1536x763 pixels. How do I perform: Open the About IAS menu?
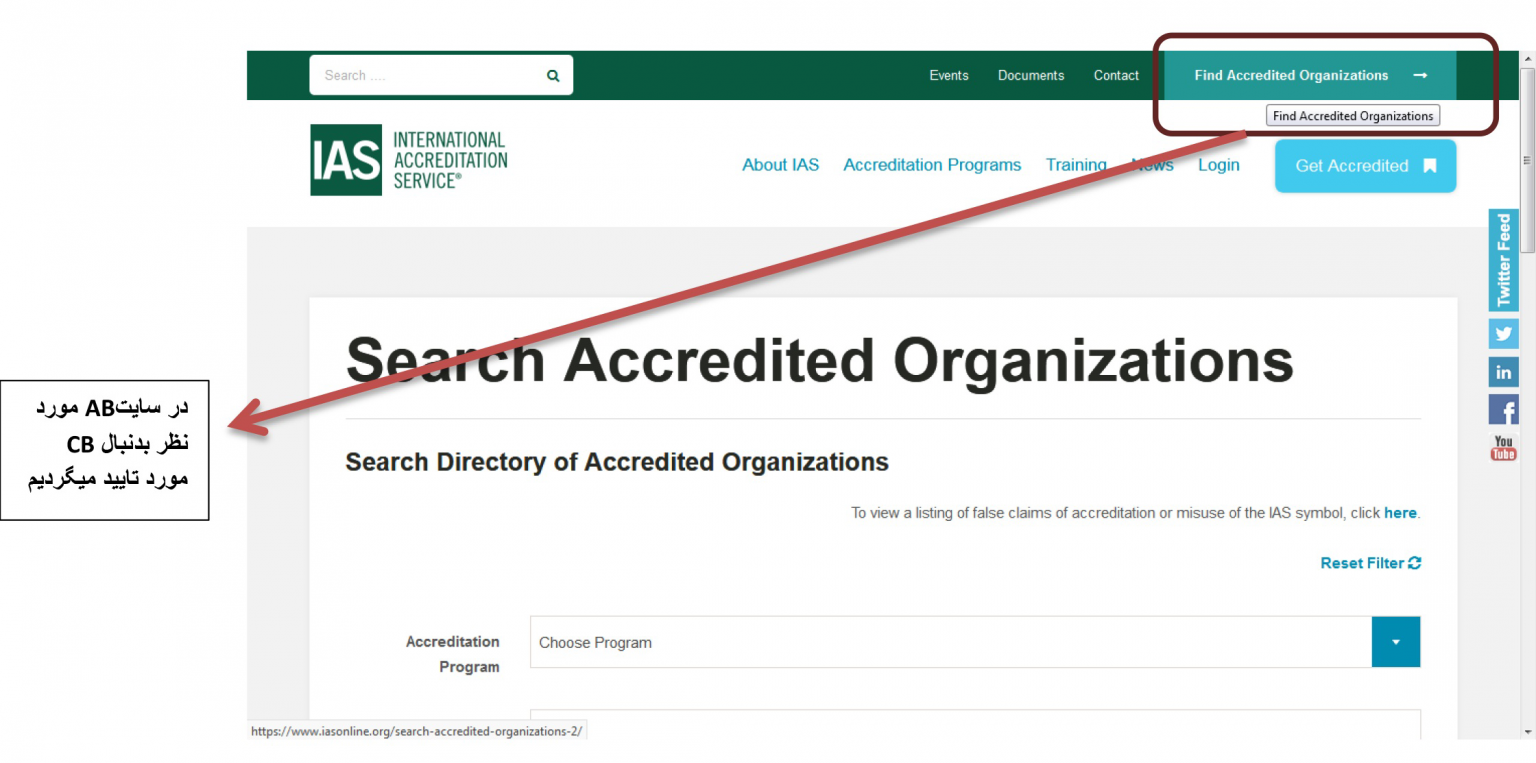click(x=780, y=165)
